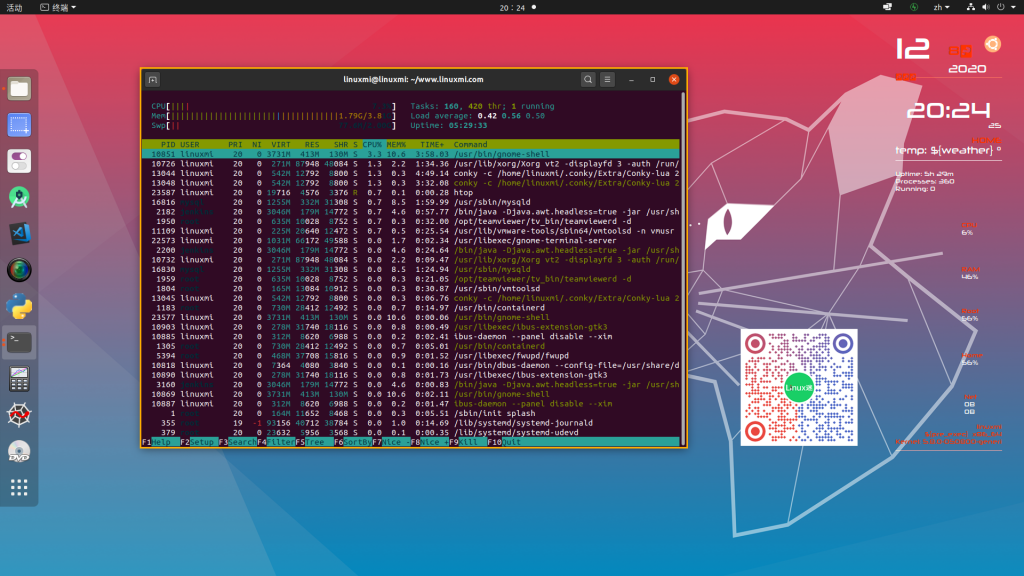The image size is (1024, 576).
Task: Sort by the CPU% column header
Action: click(x=372, y=144)
